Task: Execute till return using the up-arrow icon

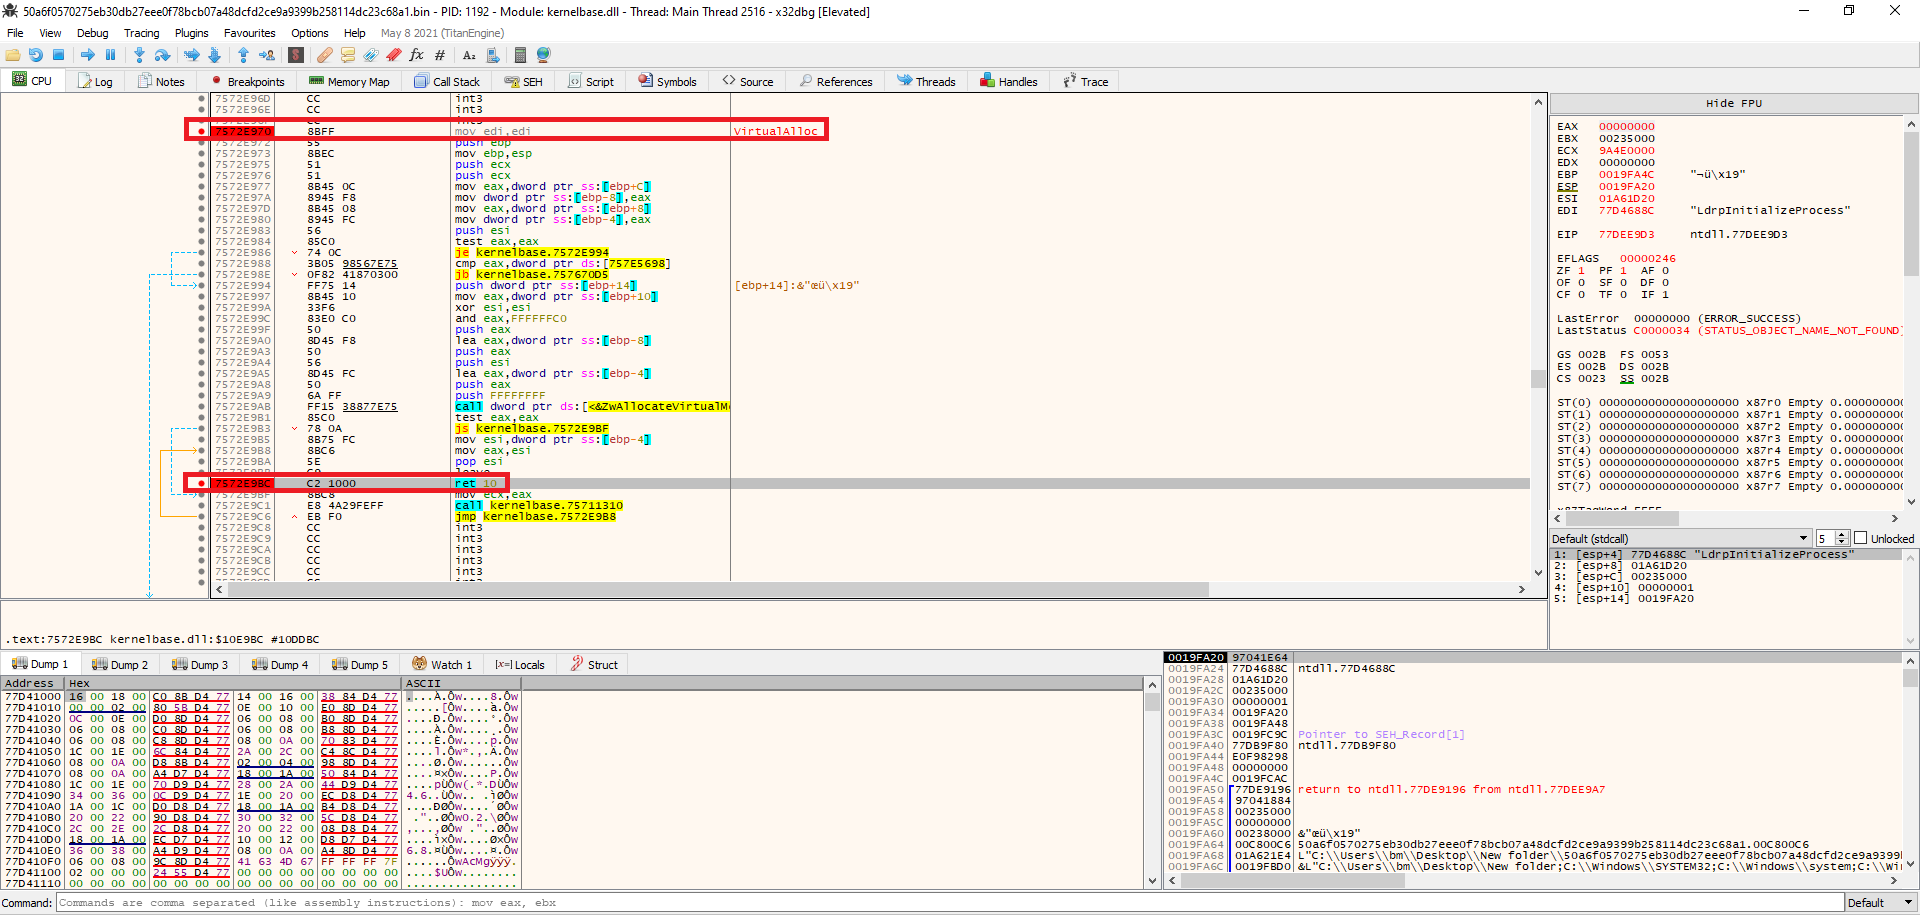Action: pyautogui.click(x=245, y=55)
